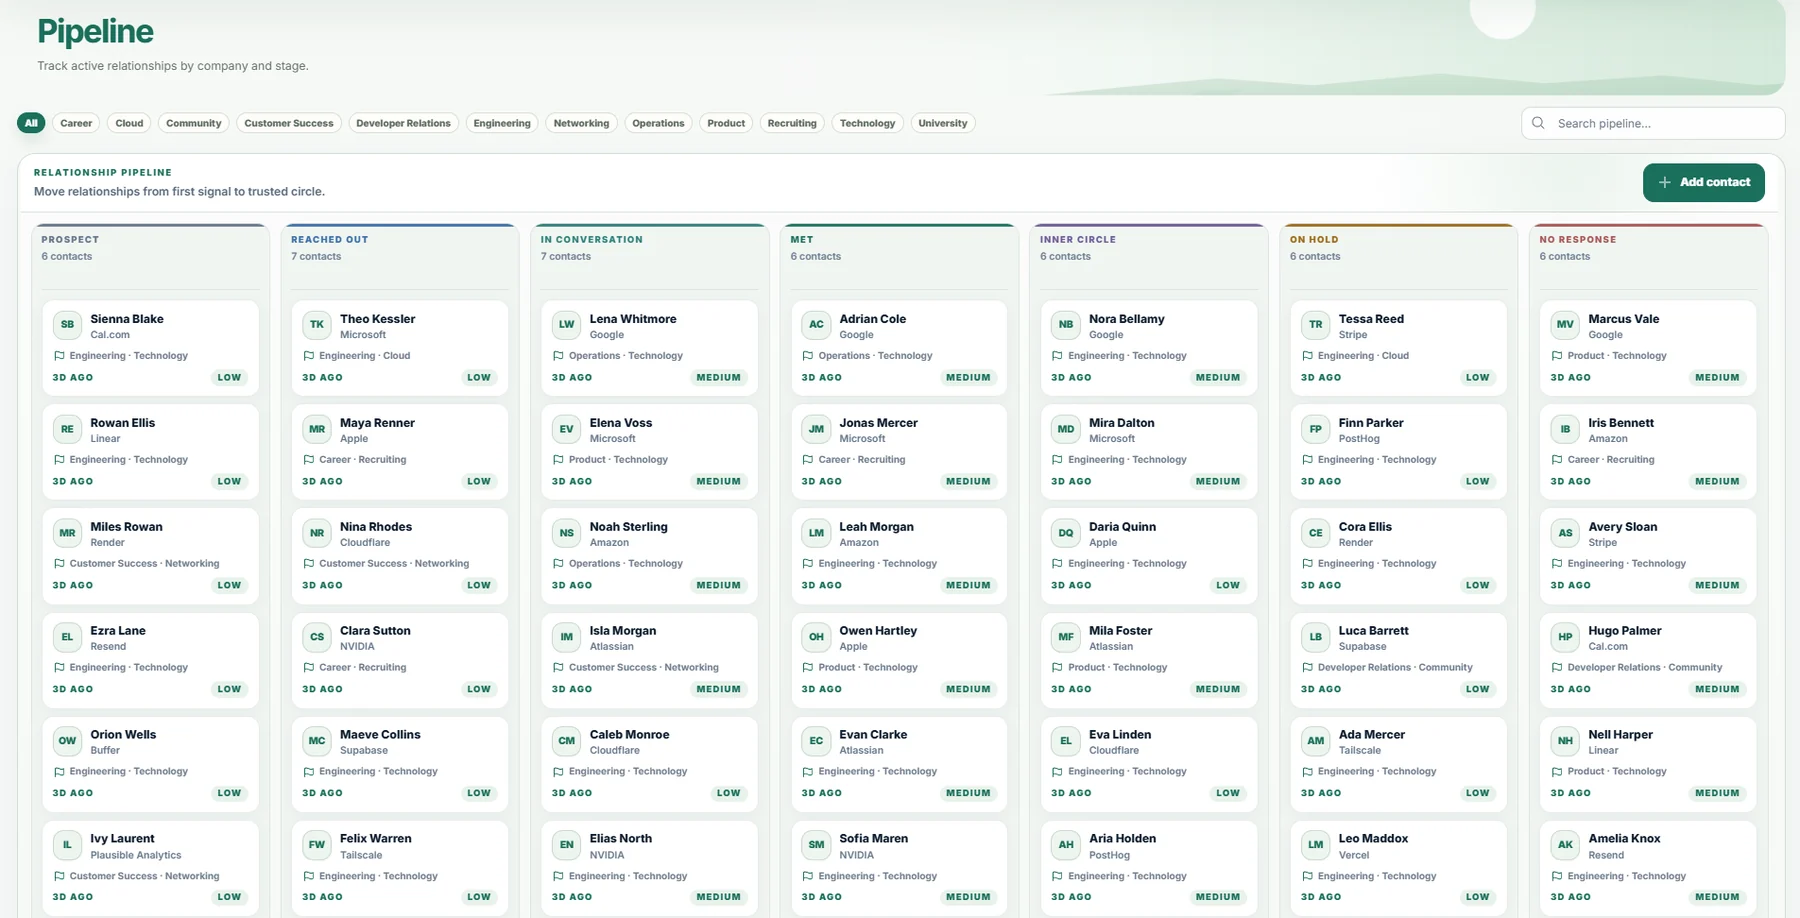Filter pipeline by Customer Success
The image size is (1800, 918).
tap(289, 123)
